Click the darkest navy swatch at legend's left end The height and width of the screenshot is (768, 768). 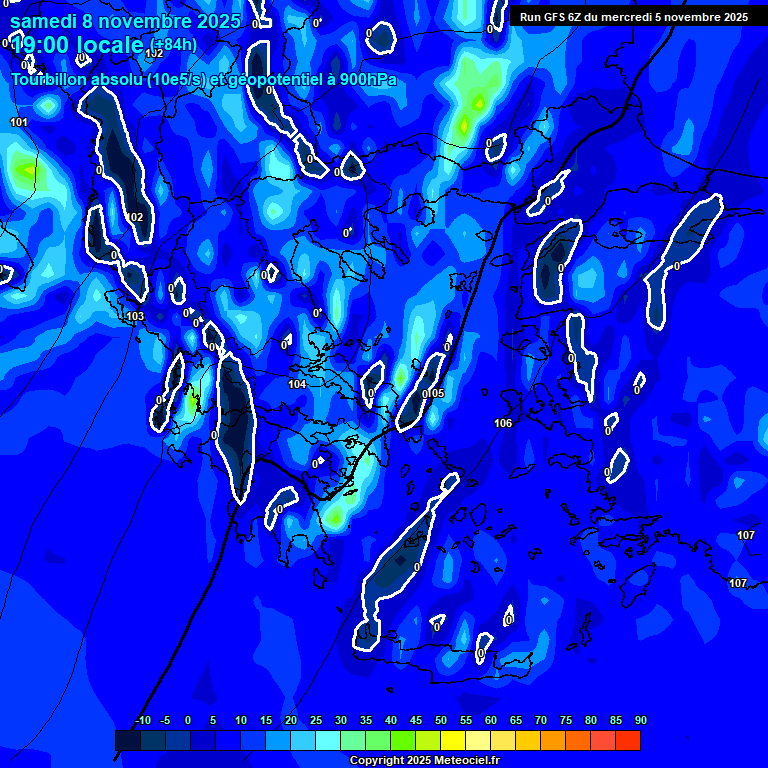(128, 741)
